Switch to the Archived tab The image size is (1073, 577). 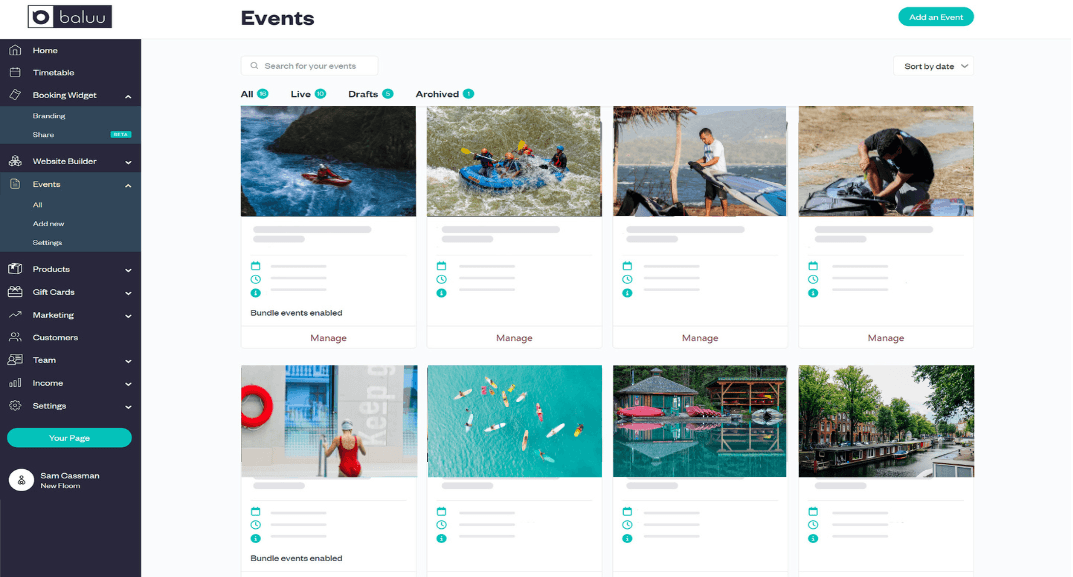(x=437, y=94)
